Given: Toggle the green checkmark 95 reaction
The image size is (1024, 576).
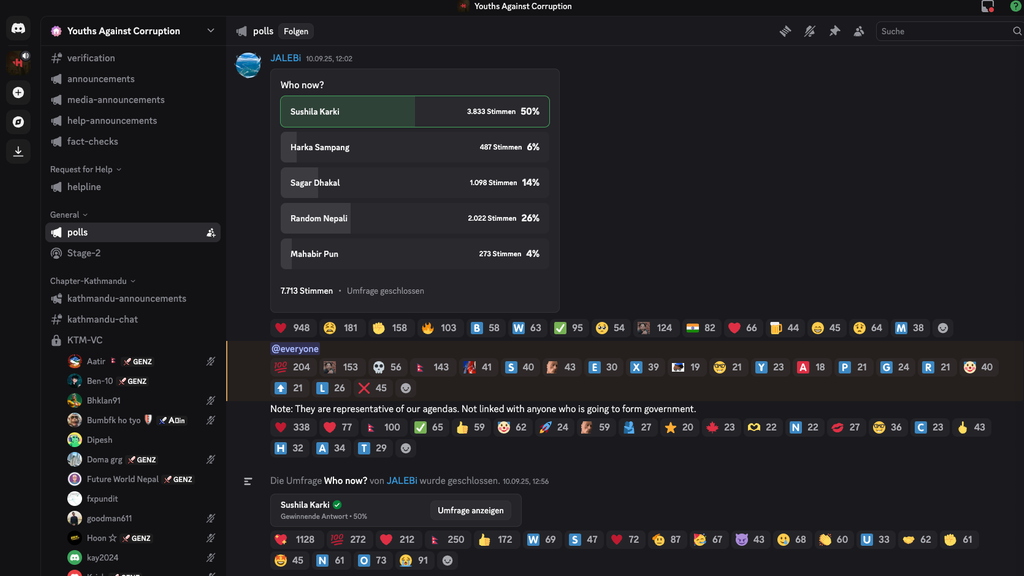Looking at the screenshot, I should point(569,328).
